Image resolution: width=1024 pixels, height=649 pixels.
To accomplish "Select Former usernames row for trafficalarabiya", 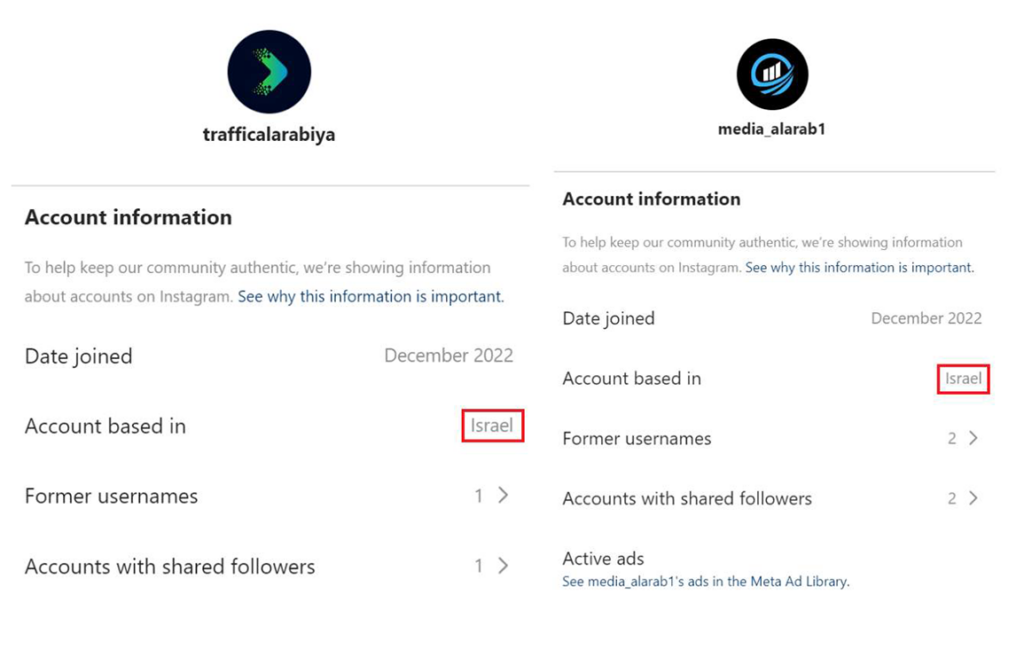I will [112, 496].
